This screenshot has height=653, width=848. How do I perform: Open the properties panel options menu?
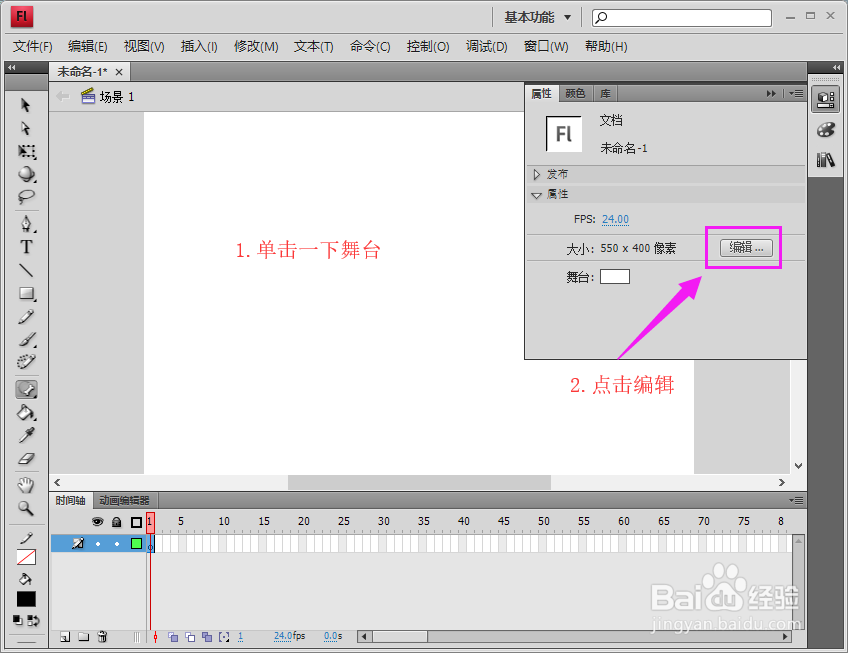click(x=796, y=94)
